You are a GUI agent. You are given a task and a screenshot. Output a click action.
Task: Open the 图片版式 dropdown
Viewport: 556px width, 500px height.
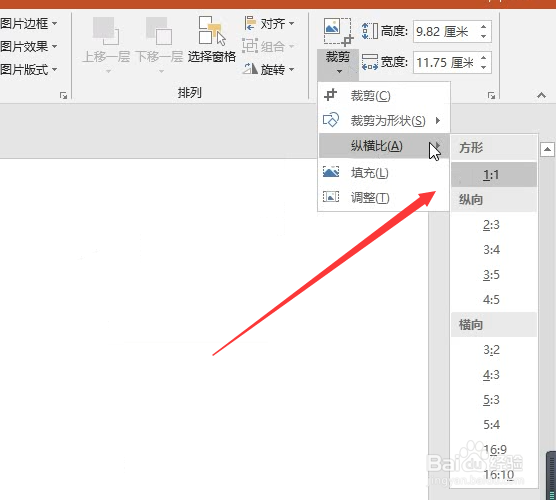28,70
